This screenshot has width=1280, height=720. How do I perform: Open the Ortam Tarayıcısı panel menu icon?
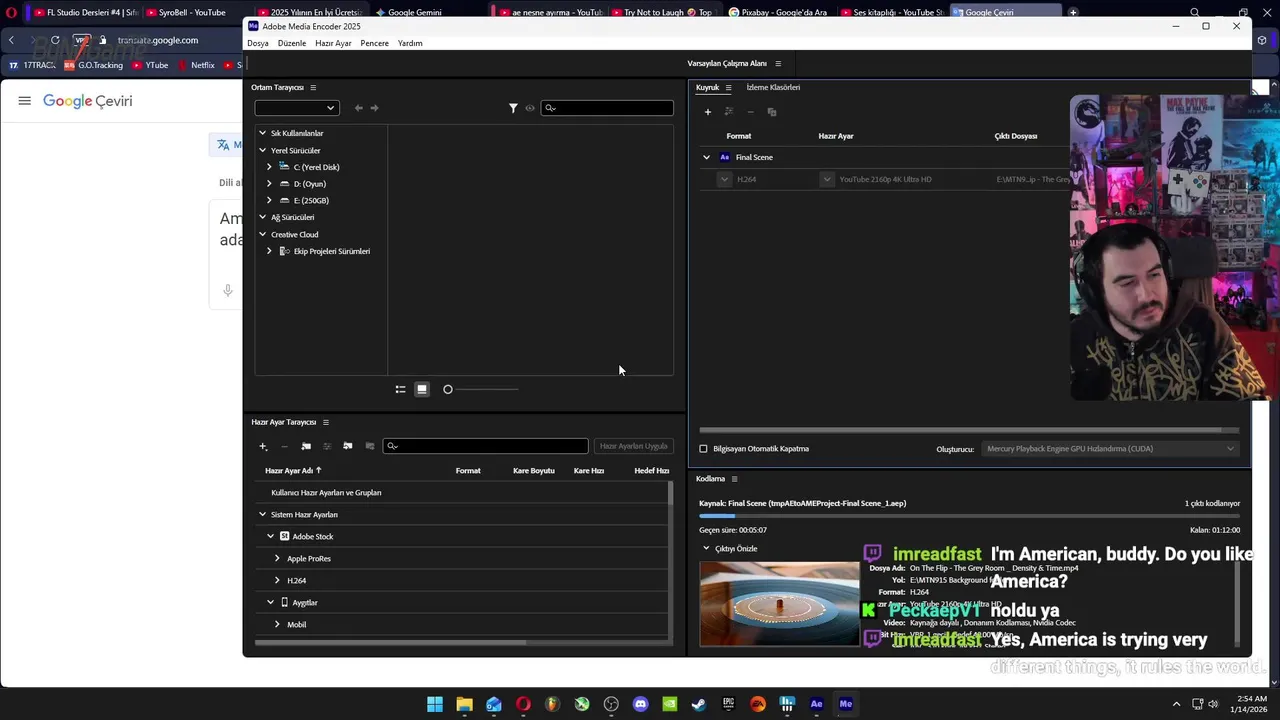[x=313, y=88]
